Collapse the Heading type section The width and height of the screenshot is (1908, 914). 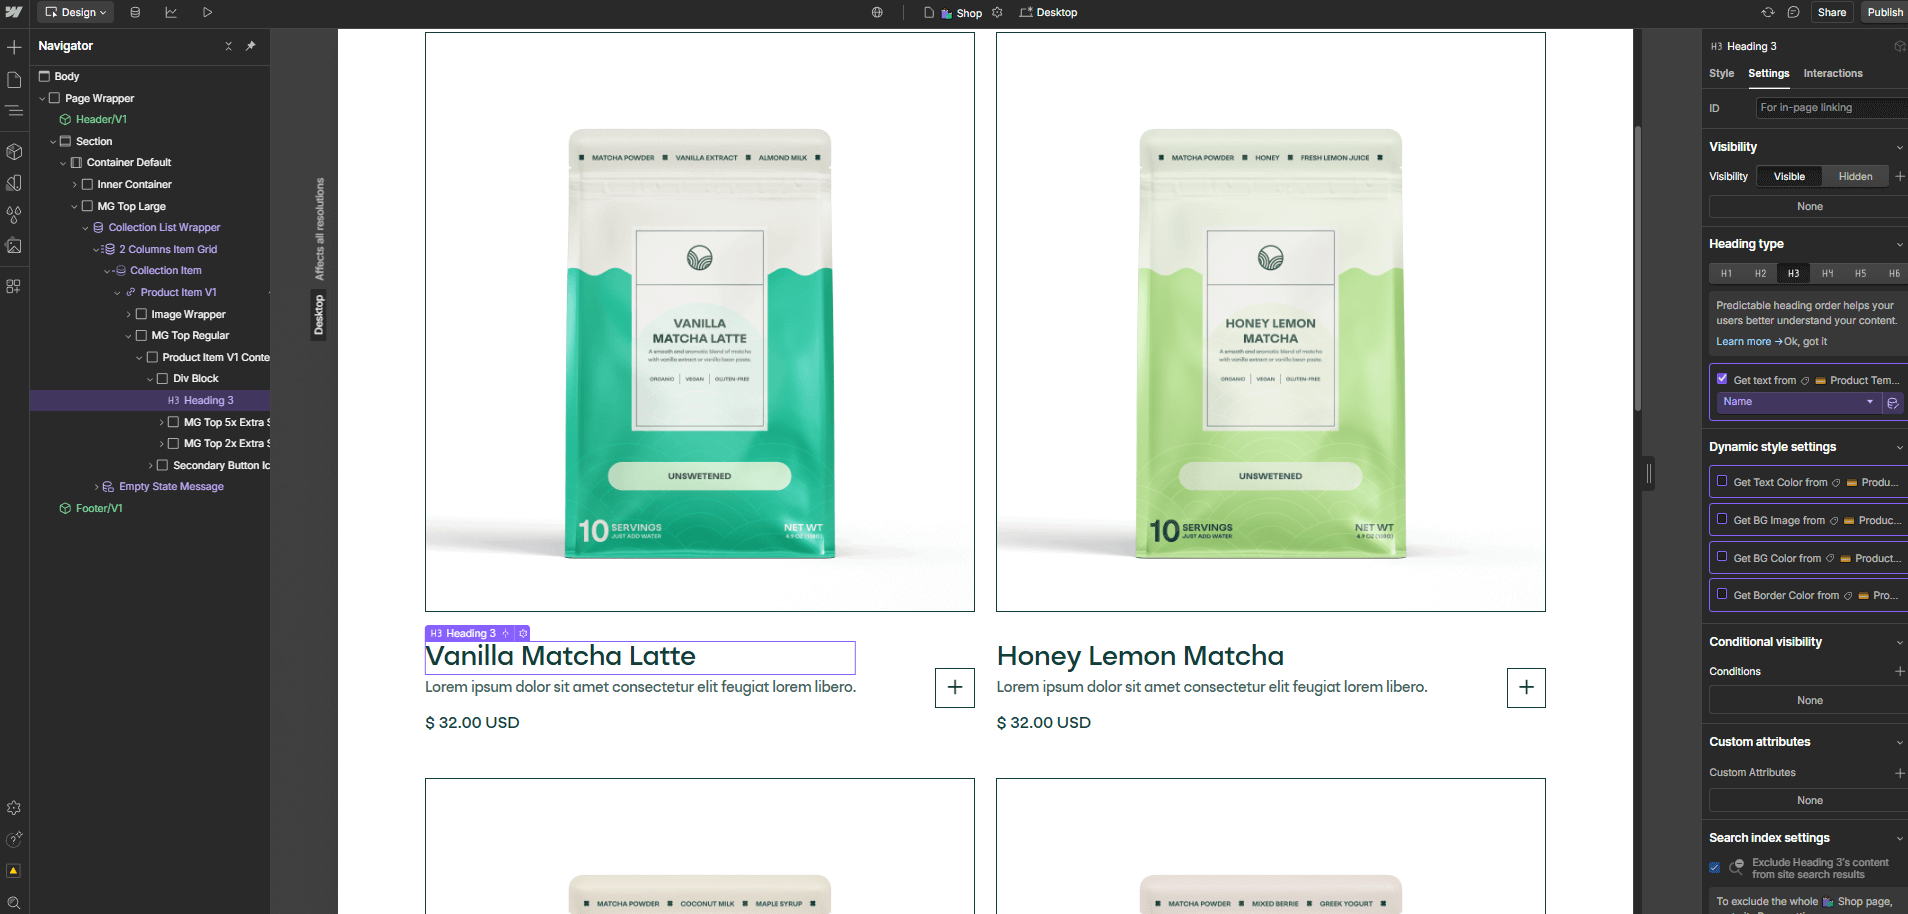(x=1899, y=244)
